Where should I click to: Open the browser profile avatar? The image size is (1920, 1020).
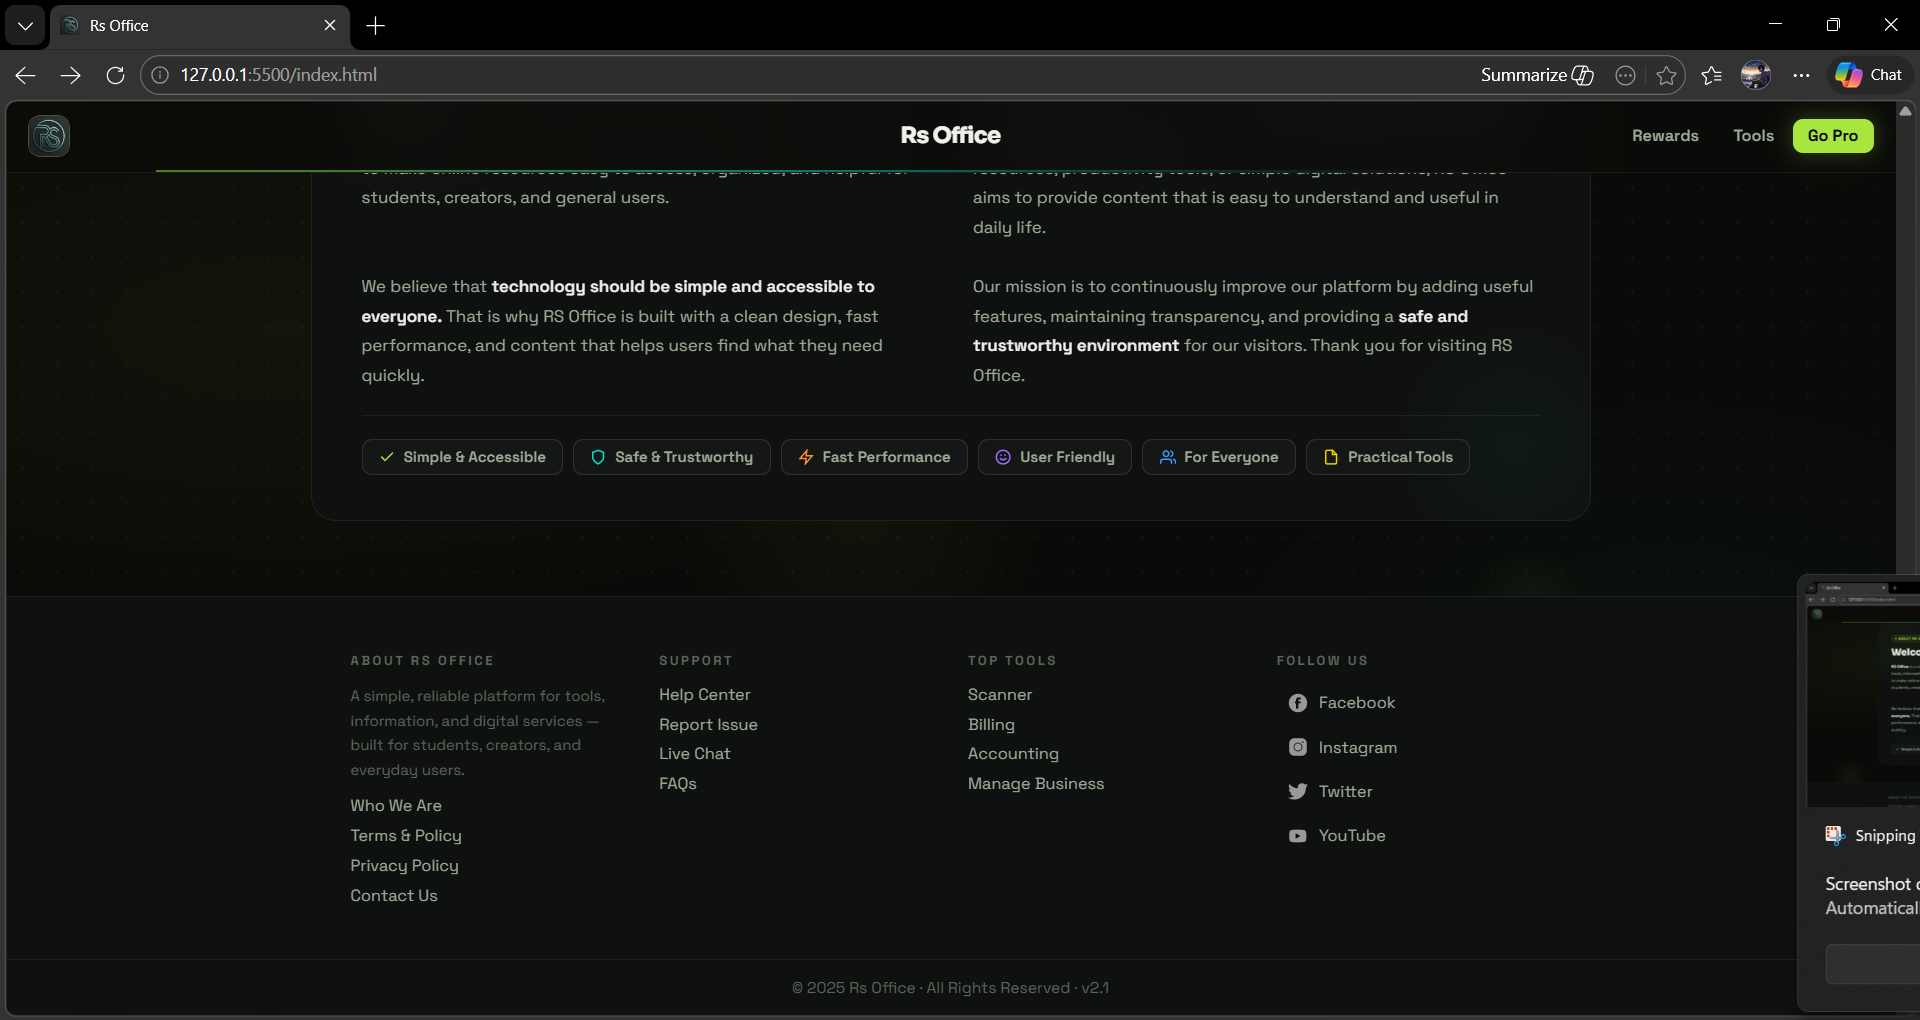(1756, 75)
